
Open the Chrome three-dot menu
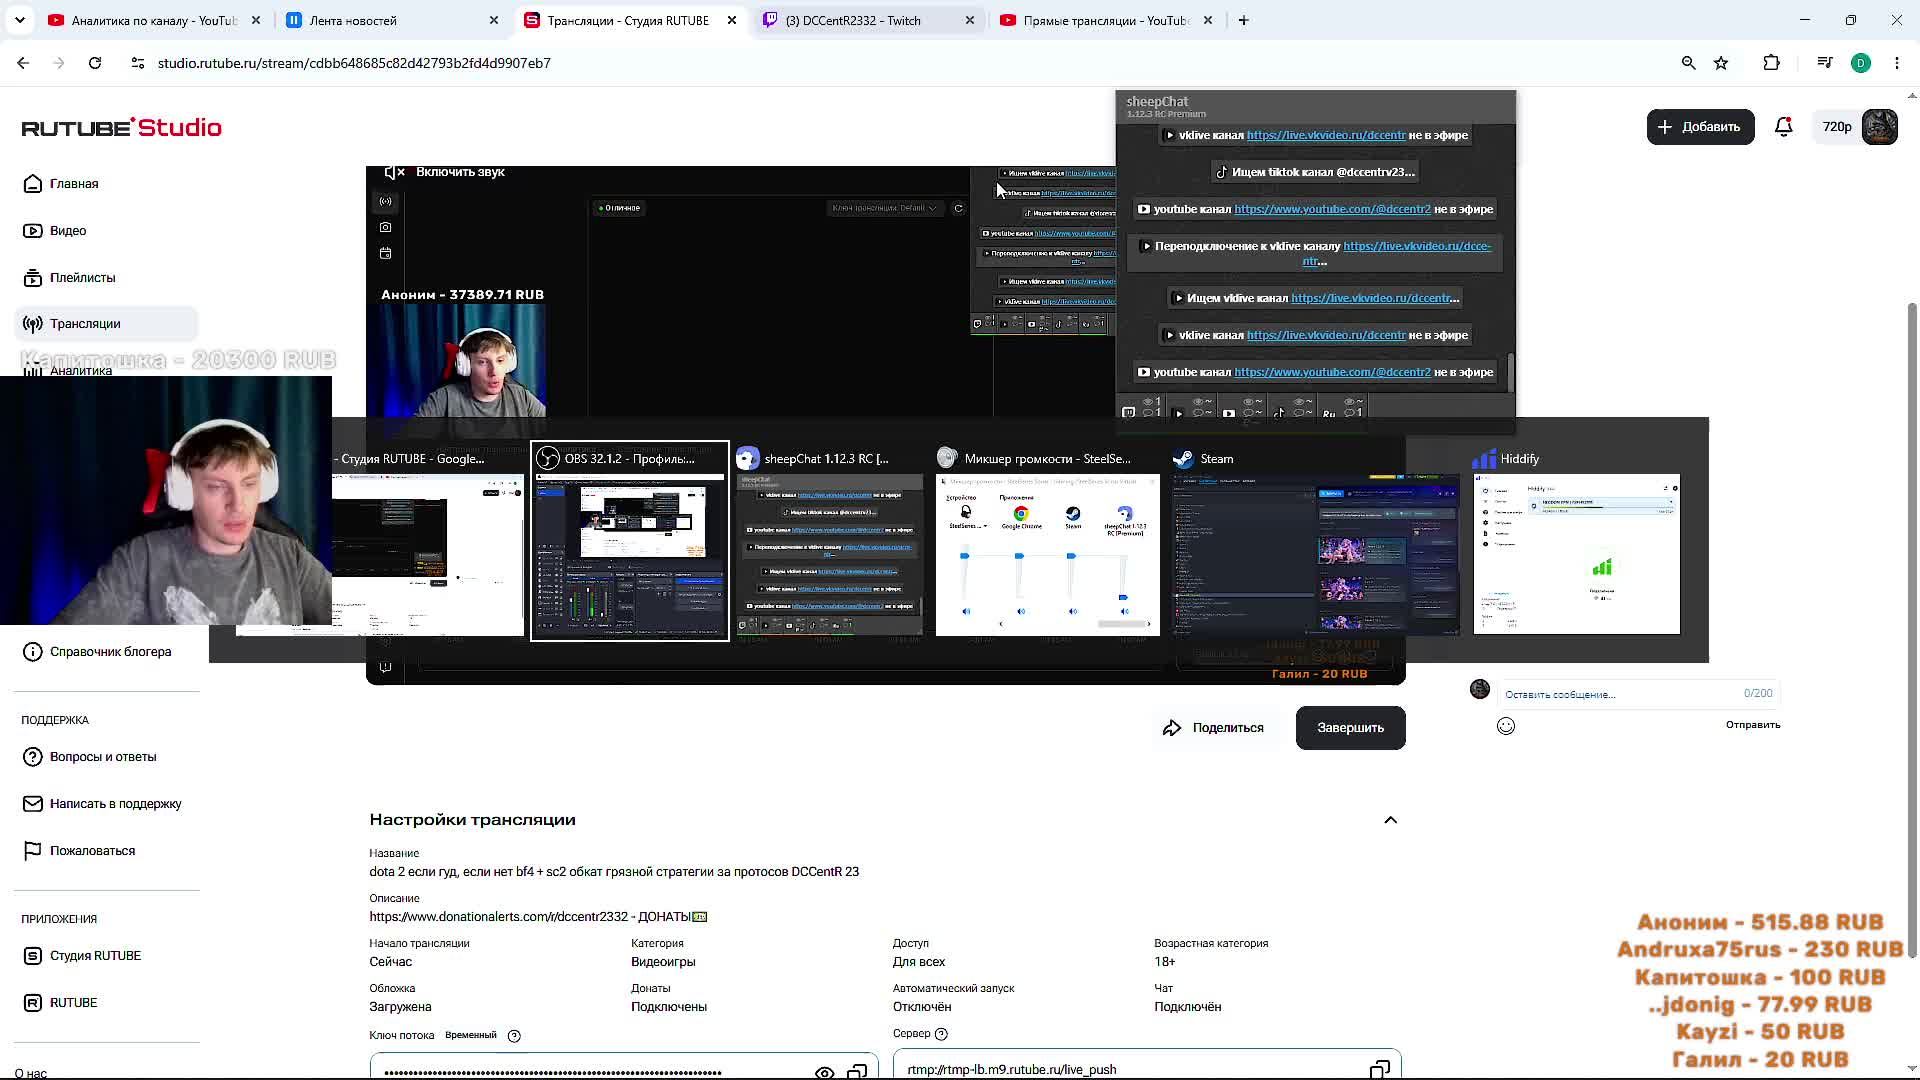(1897, 63)
